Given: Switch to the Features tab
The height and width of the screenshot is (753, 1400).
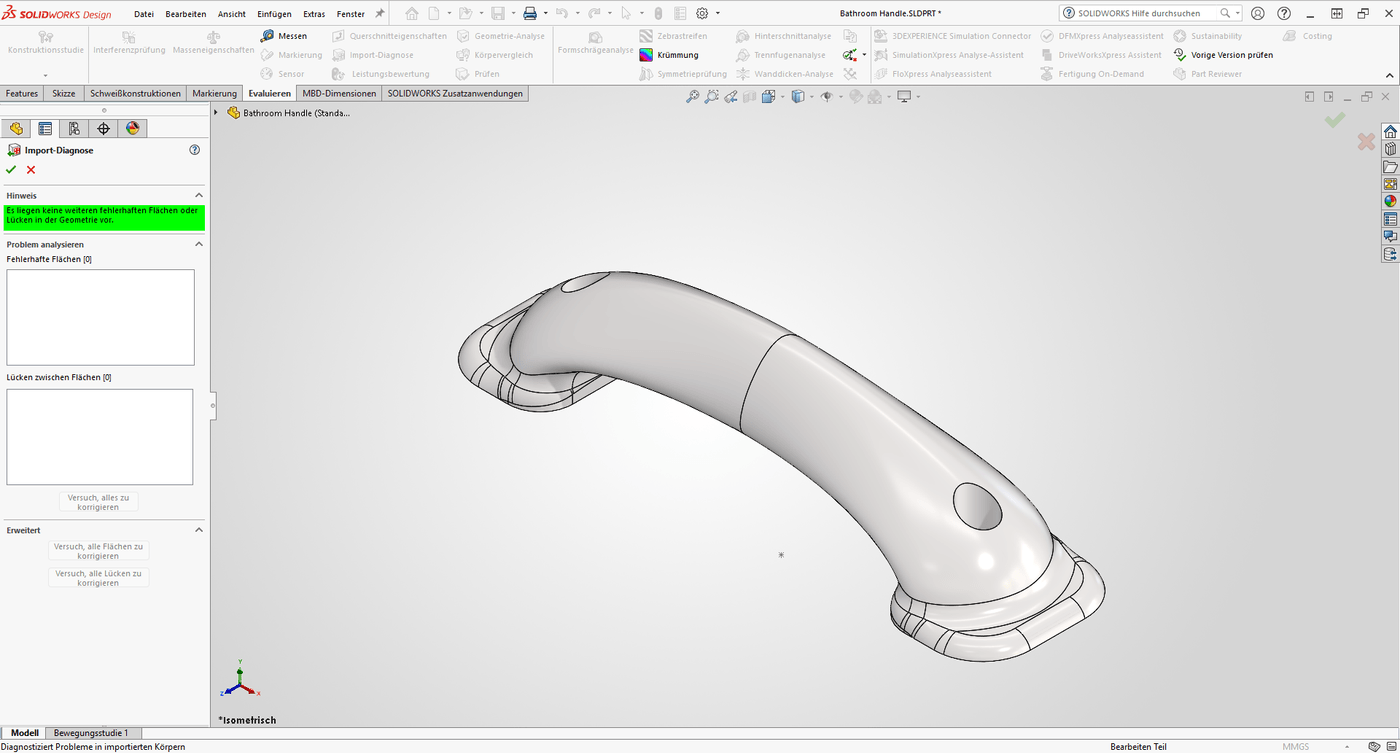Looking at the screenshot, I should click(x=22, y=92).
